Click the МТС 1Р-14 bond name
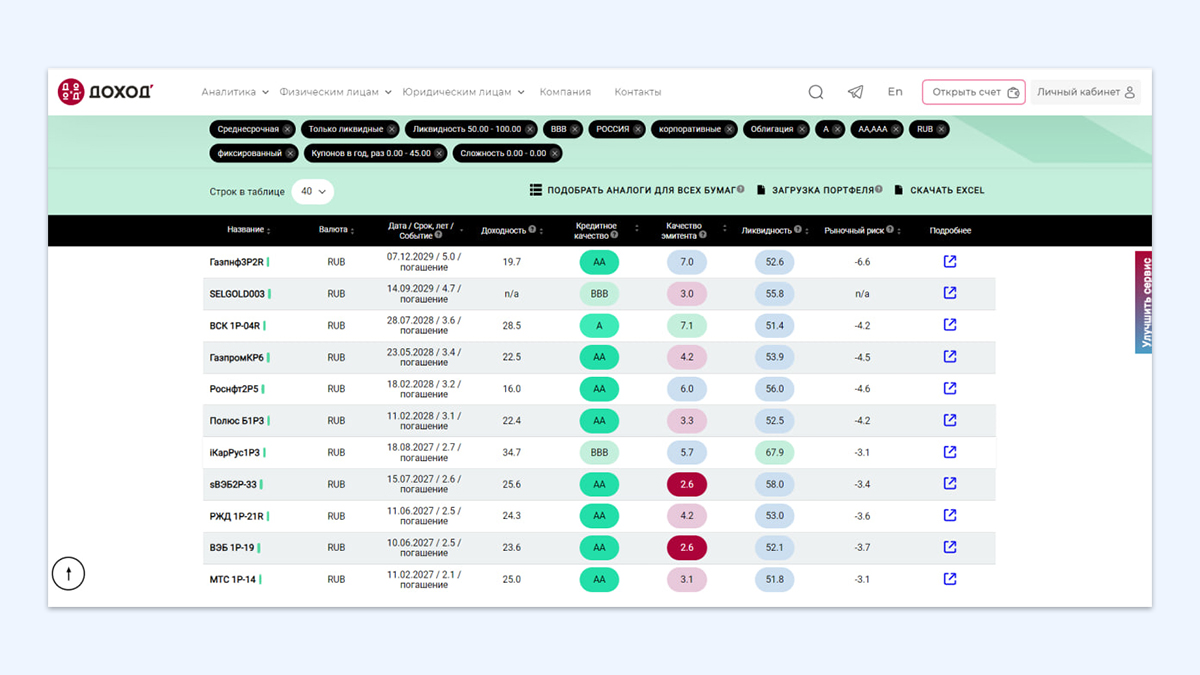This screenshot has width=1200, height=675. point(233,580)
